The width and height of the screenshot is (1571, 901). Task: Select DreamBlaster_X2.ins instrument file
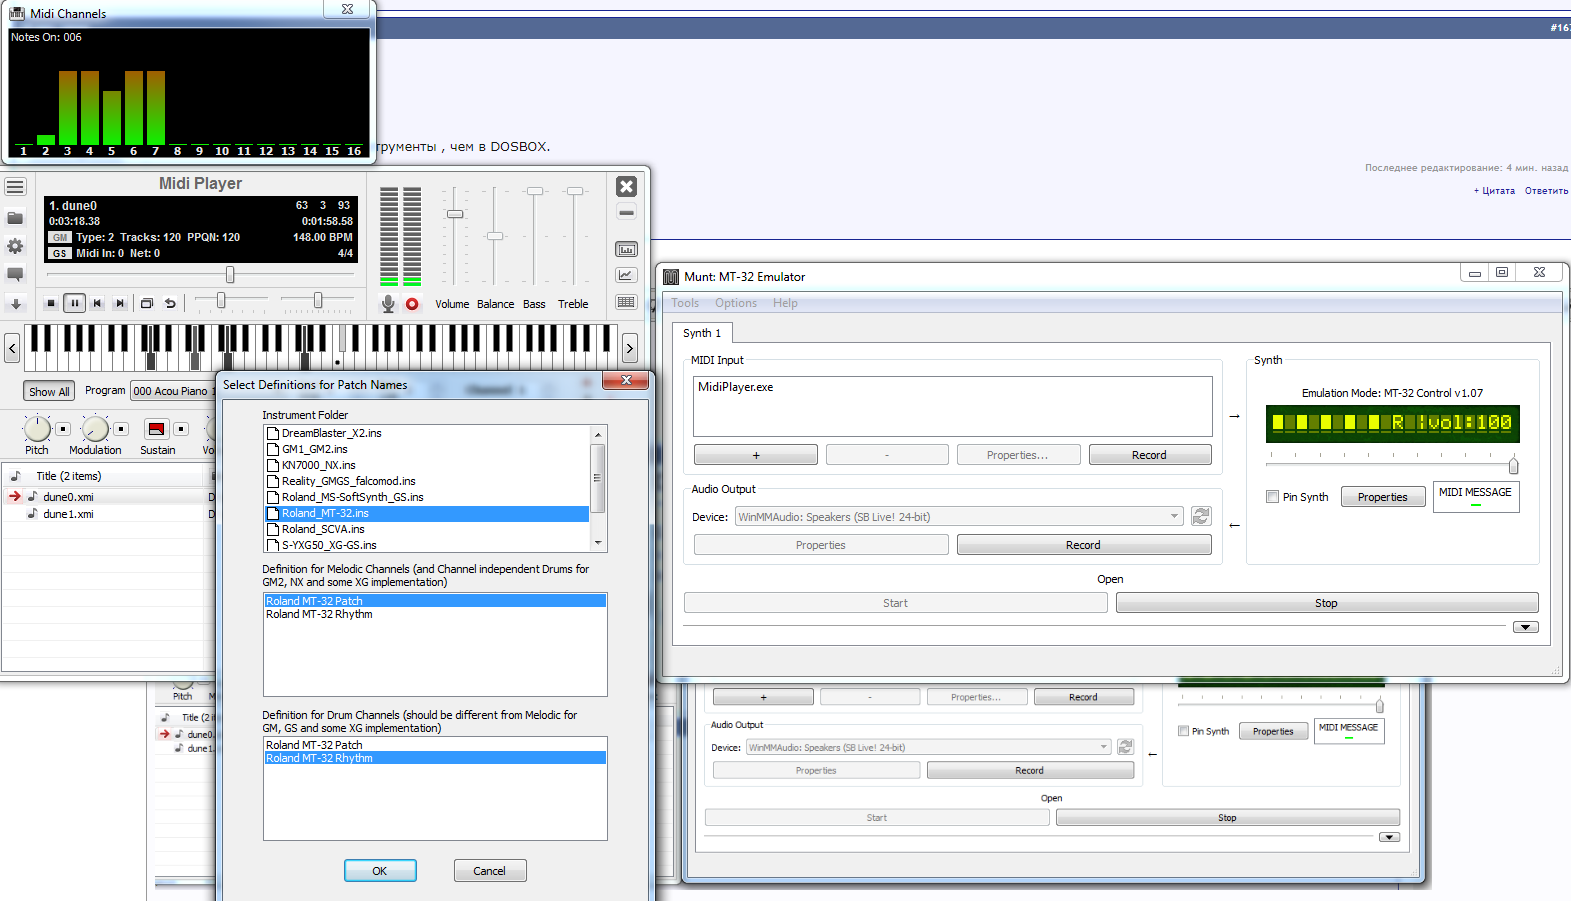click(x=331, y=433)
